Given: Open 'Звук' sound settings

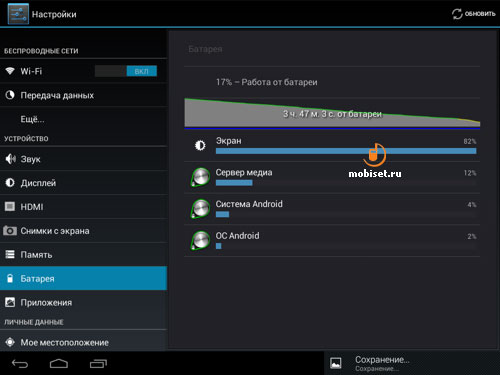Looking at the screenshot, I should [83, 159].
